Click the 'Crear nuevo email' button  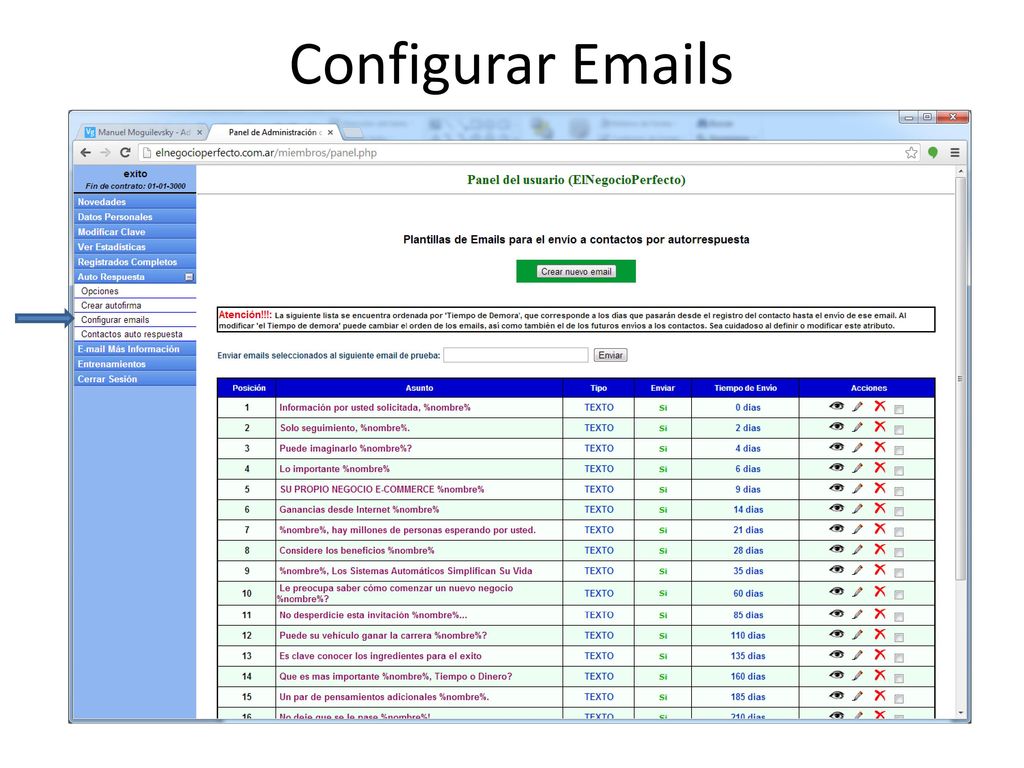(x=576, y=272)
